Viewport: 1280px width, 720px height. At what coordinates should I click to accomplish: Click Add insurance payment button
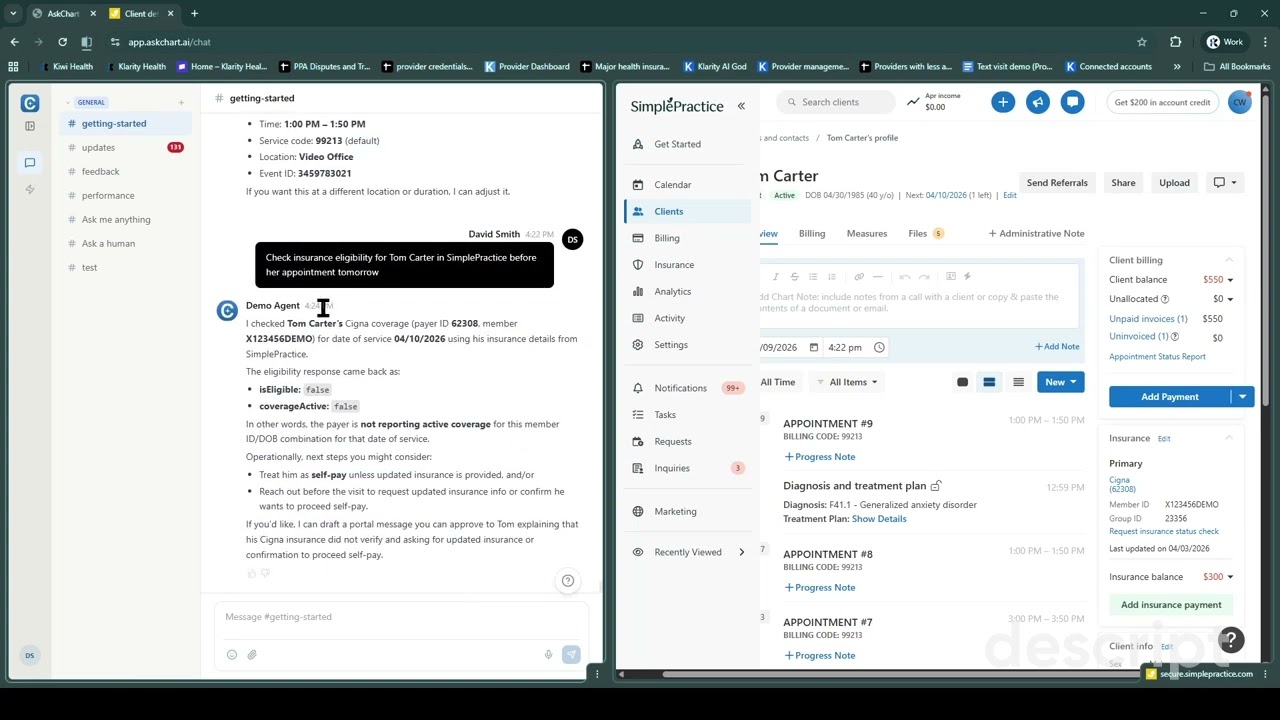tap(1171, 605)
